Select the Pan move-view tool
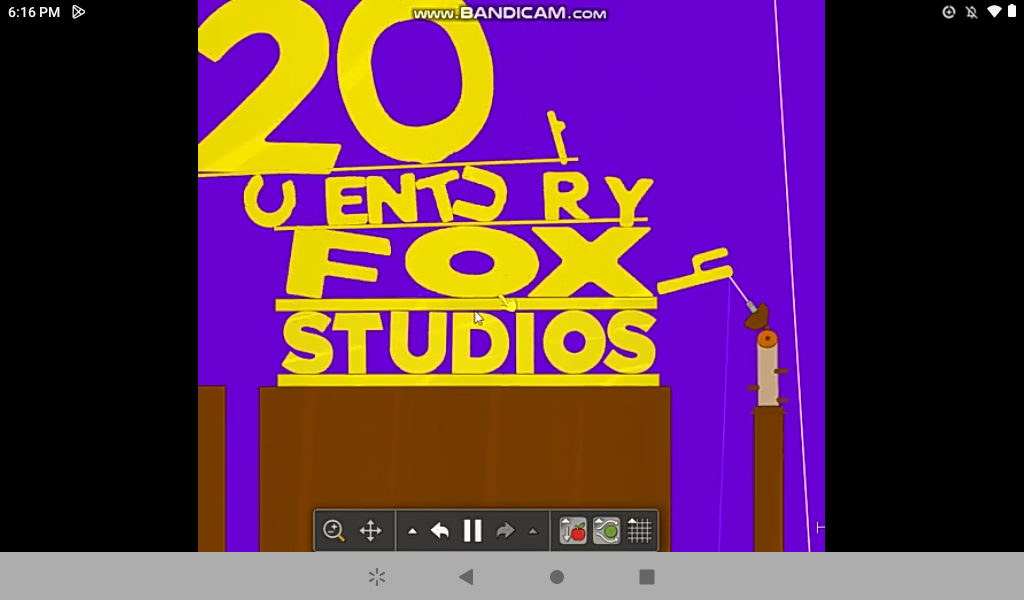The image size is (1024, 600). (370, 531)
